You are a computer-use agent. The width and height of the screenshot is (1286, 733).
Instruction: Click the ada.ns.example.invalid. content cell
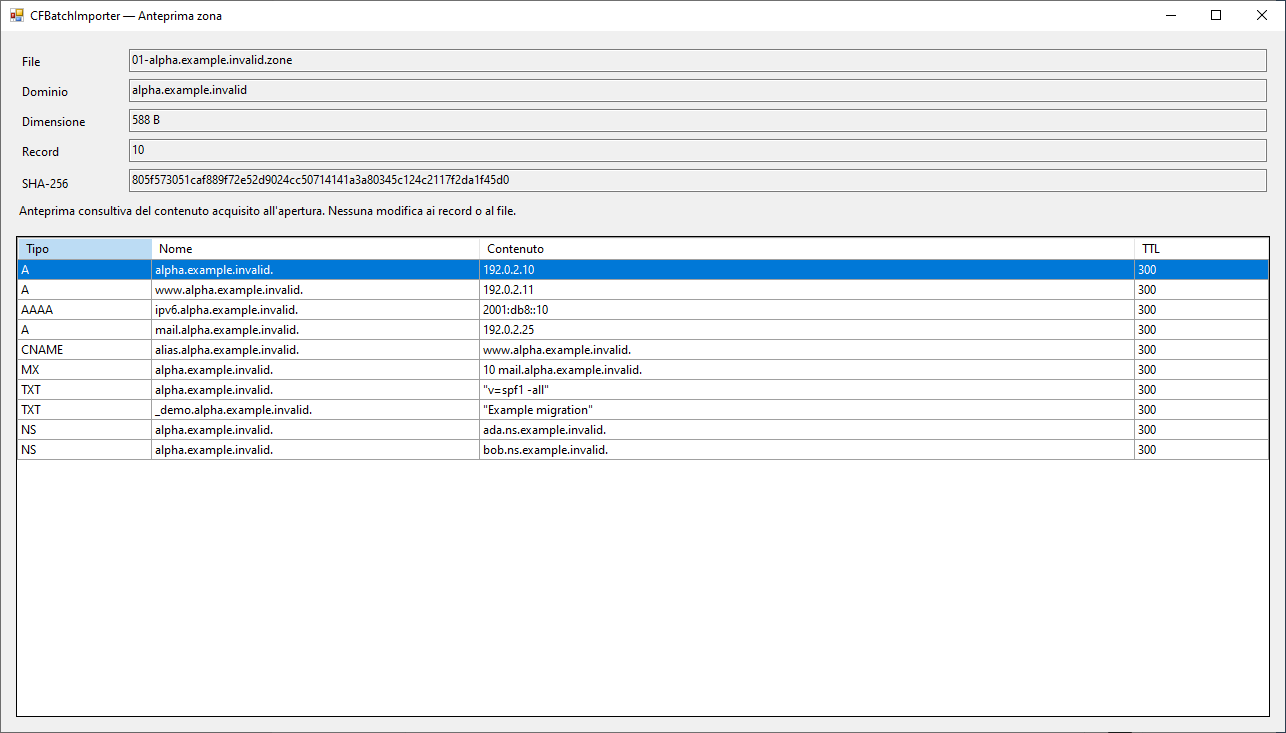(807, 430)
